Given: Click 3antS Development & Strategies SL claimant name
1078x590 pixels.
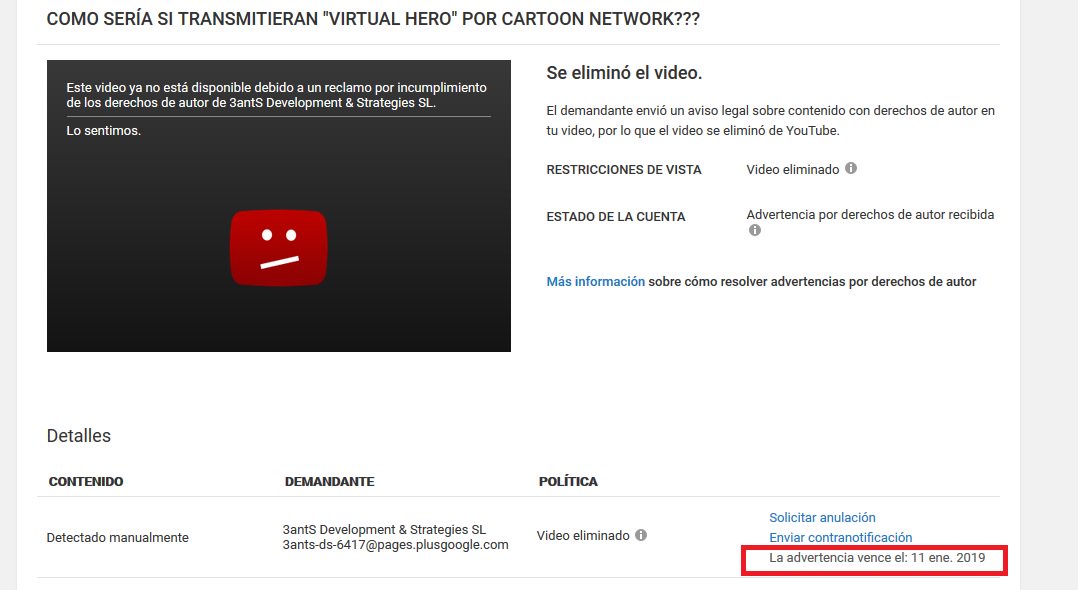Looking at the screenshot, I should 384,529.
